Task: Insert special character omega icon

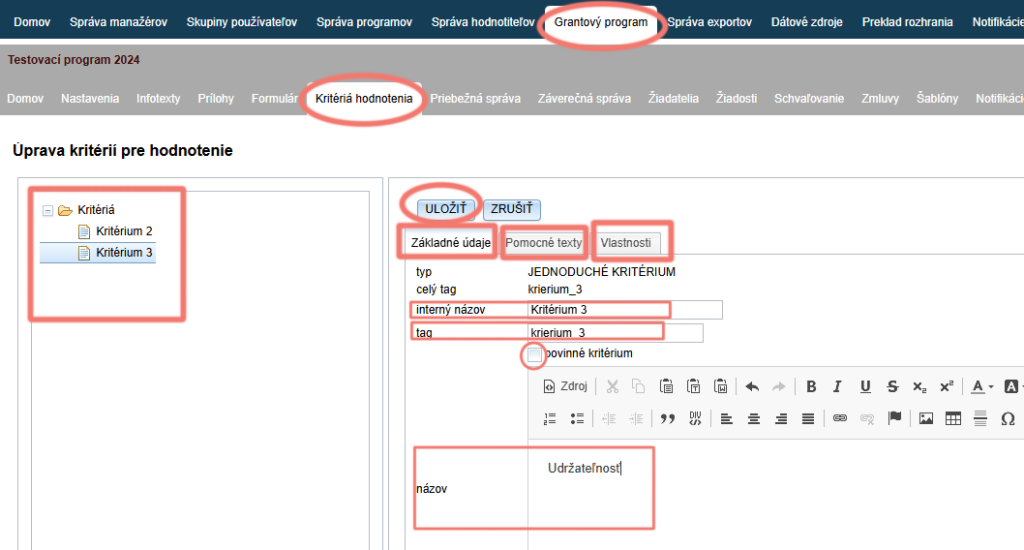Action: point(1008,419)
